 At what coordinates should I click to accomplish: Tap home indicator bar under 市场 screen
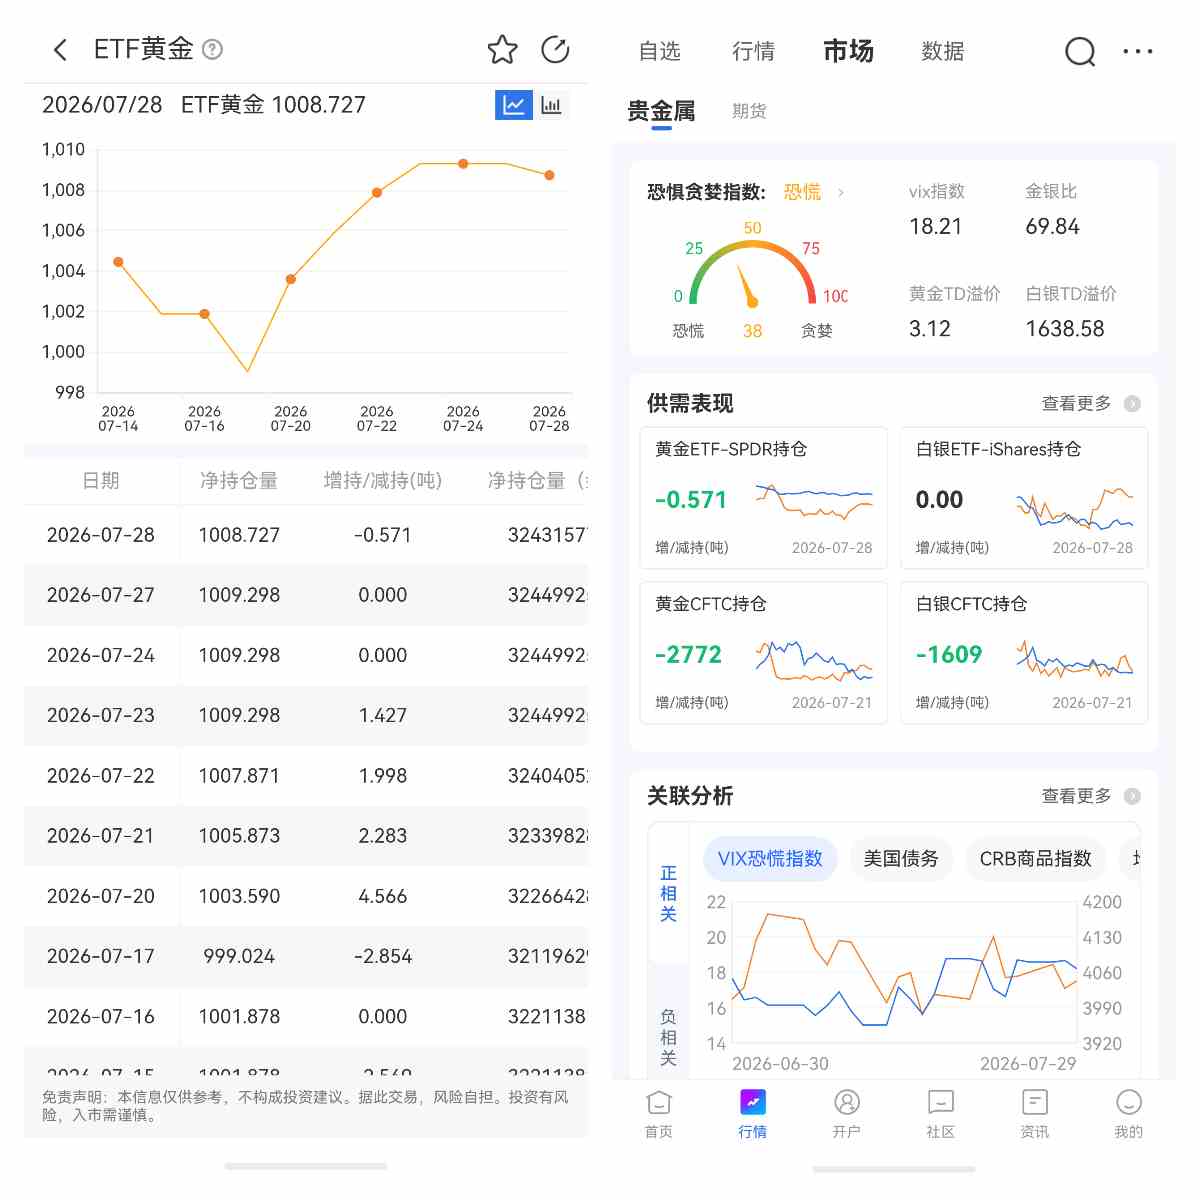point(894,1169)
